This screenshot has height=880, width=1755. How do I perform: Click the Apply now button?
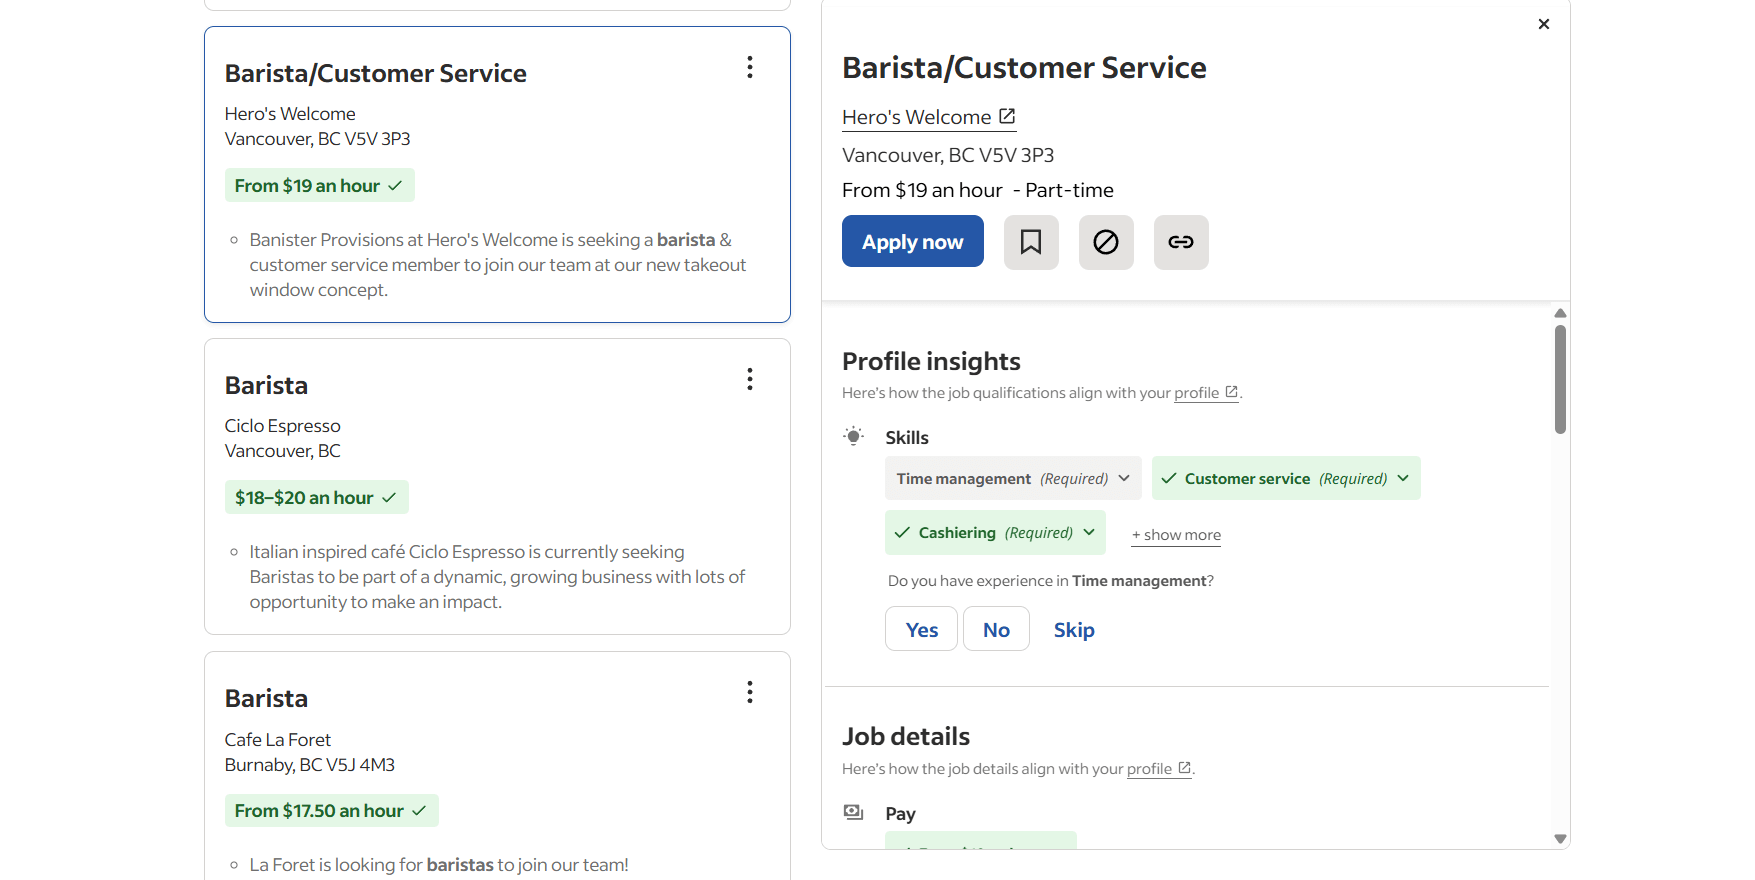913,241
